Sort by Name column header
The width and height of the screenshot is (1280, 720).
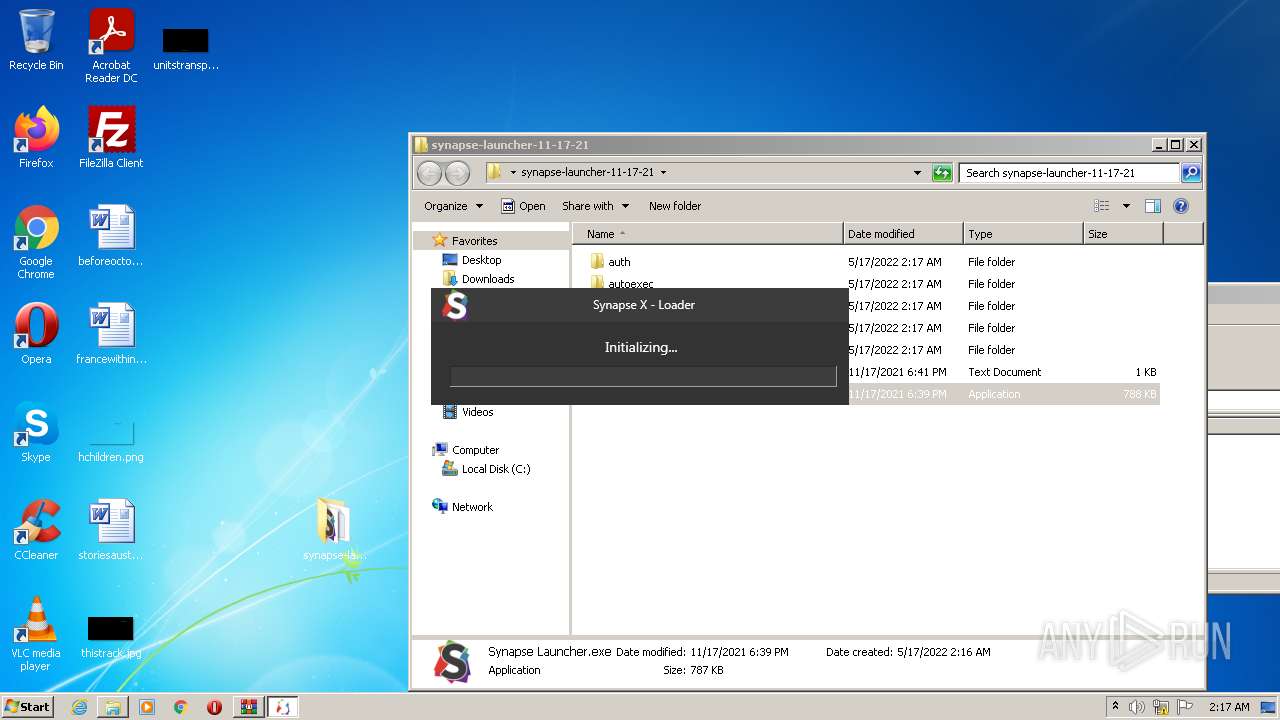(x=708, y=234)
